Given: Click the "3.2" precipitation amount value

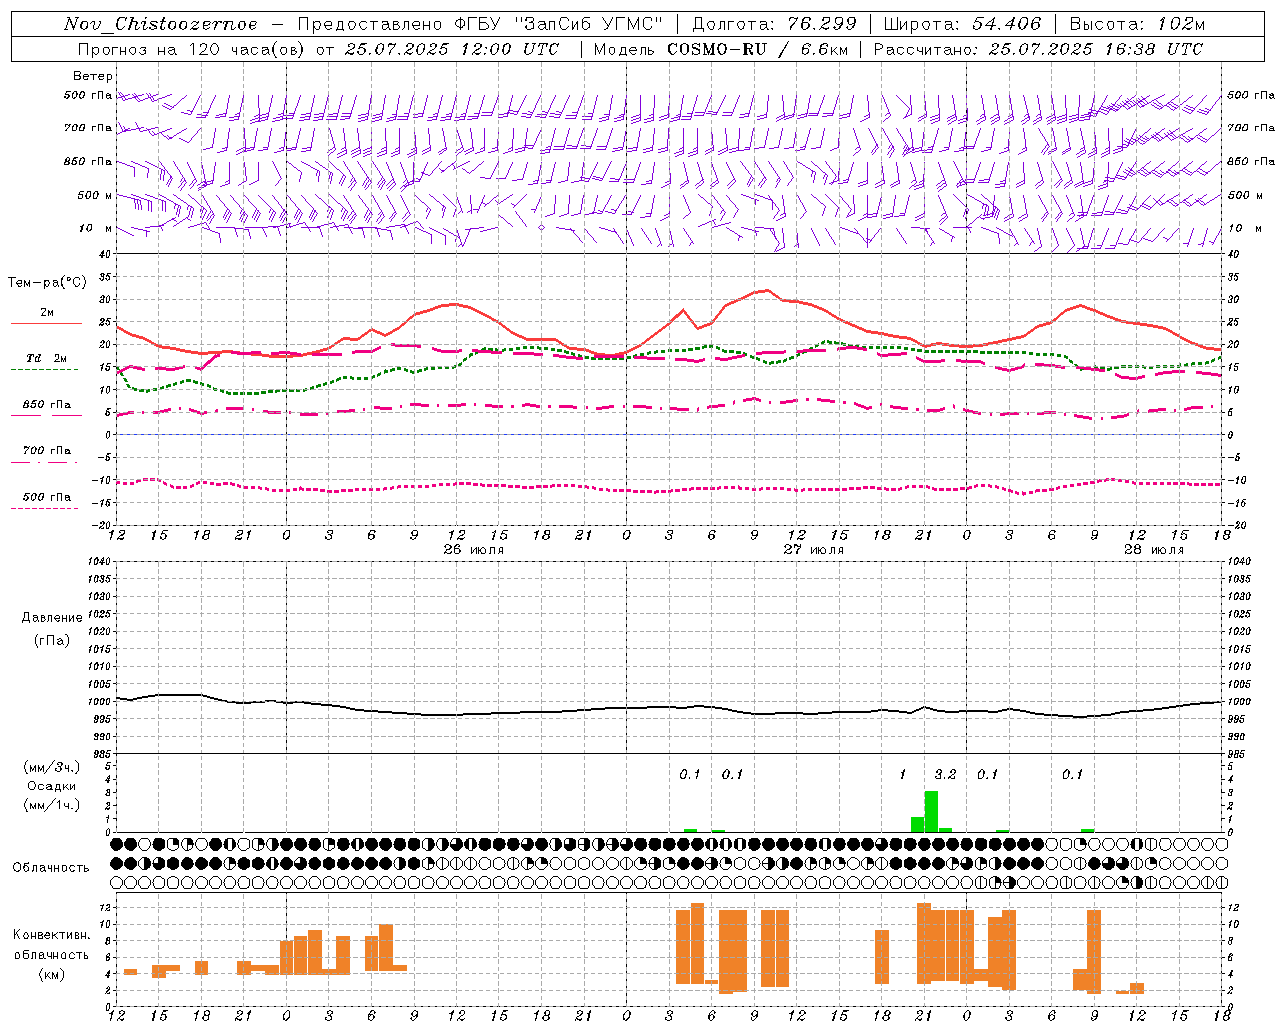Looking at the screenshot, I should pyautogui.click(x=945, y=775).
